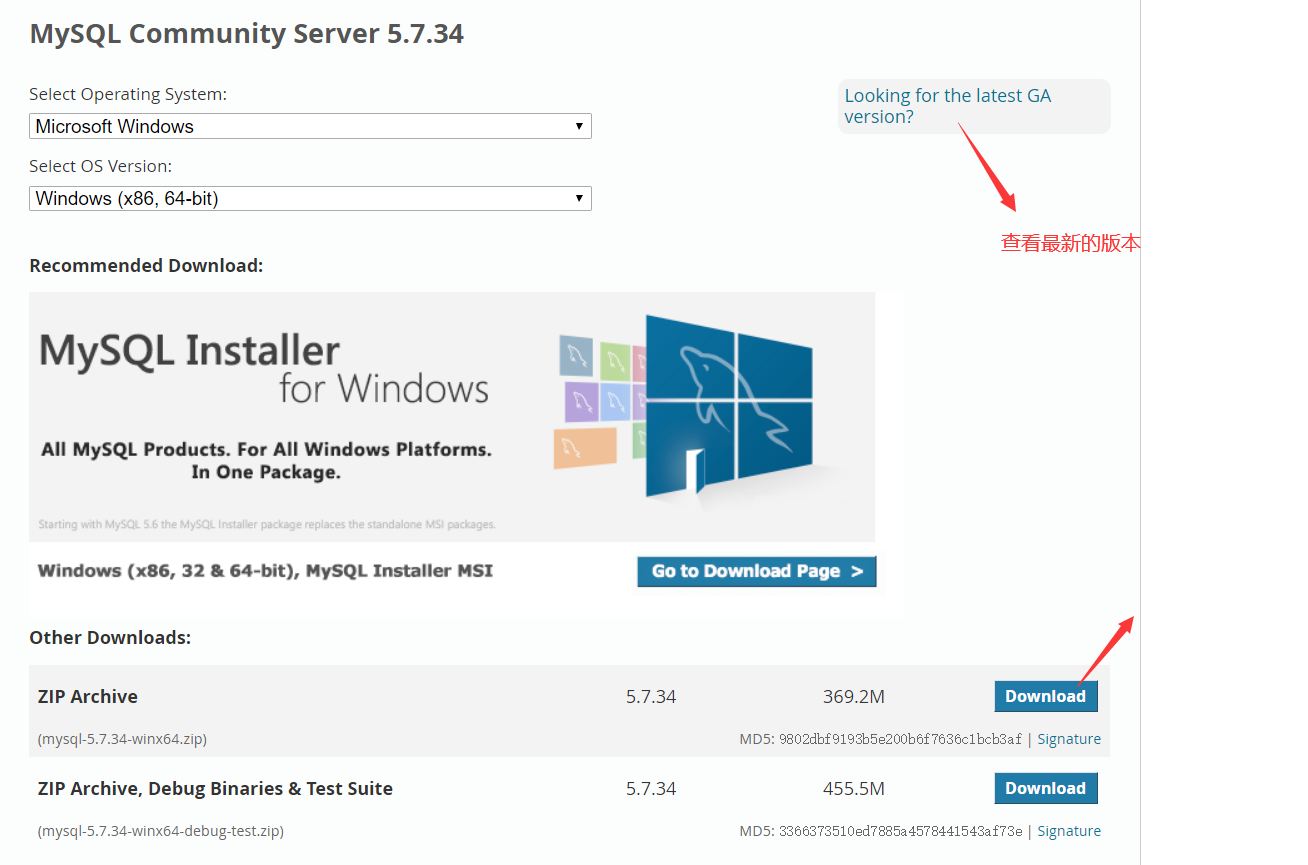Screen dimensions: 1308x865
Task: Click the filename (mysql-5.7.34-winx64-debug-test.zip)
Action: tap(160, 832)
